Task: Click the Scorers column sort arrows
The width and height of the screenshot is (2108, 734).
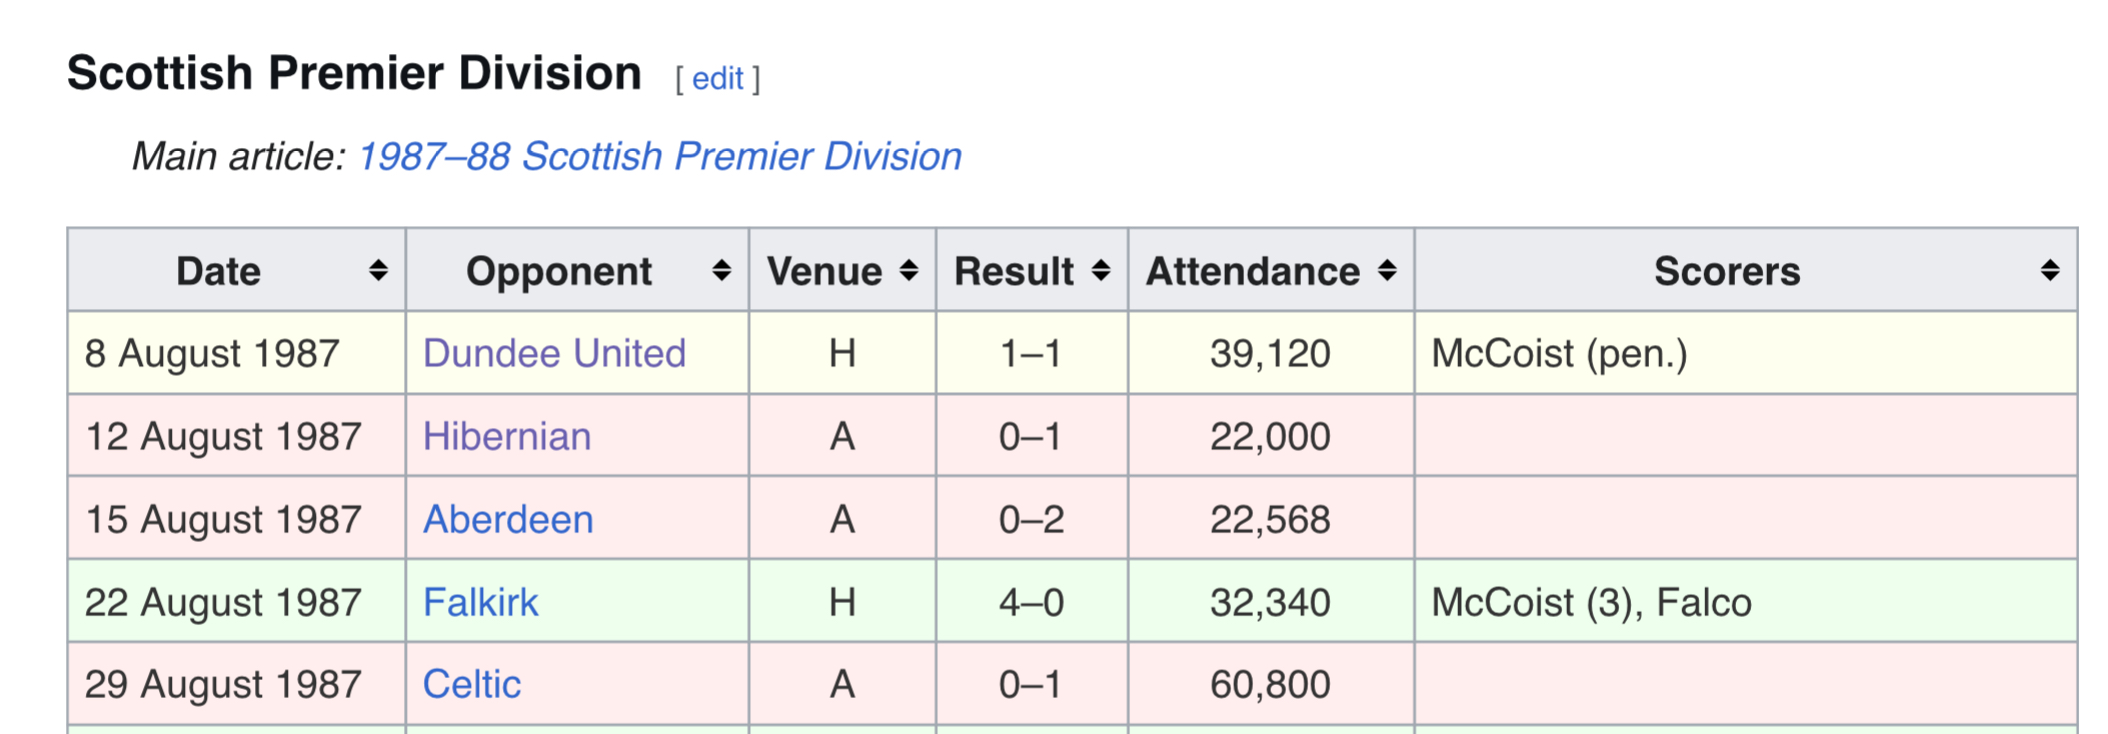Action: (2049, 270)
